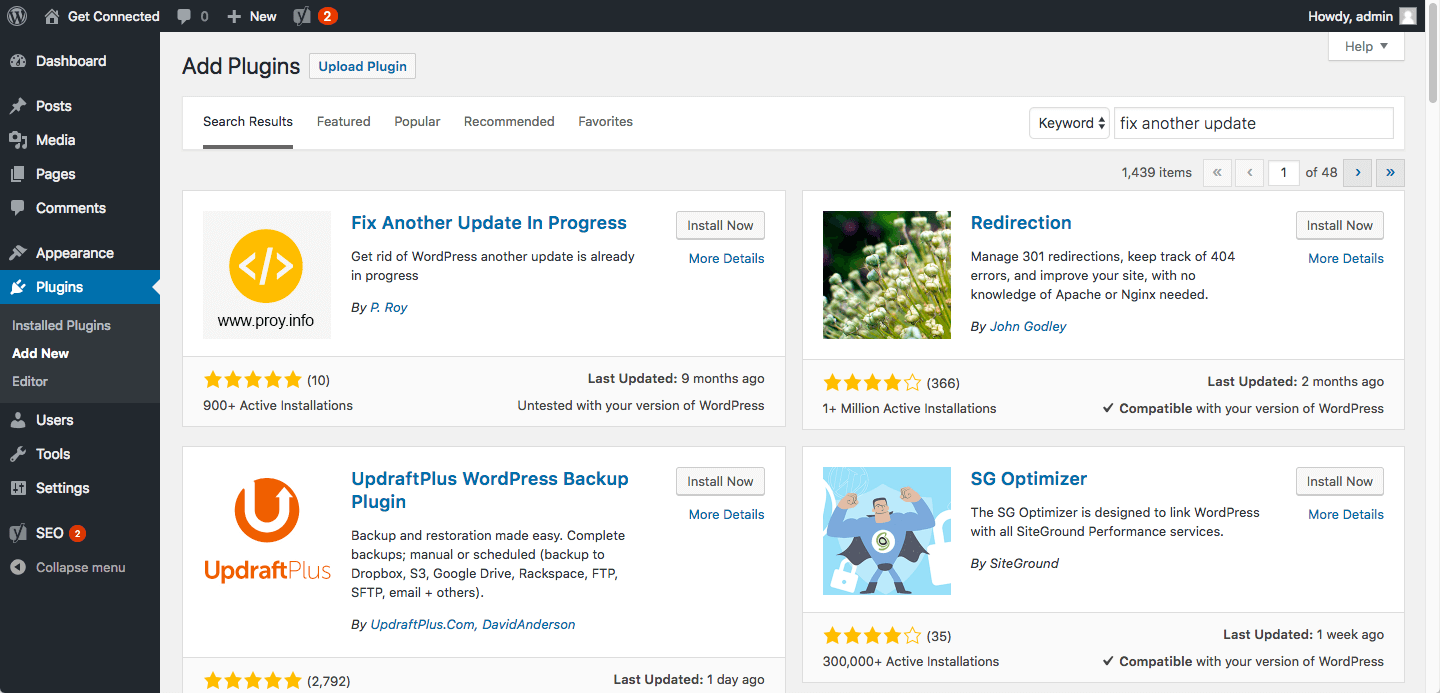Click the Collapse menu label
1440x693 pixels.
(81, 567)
